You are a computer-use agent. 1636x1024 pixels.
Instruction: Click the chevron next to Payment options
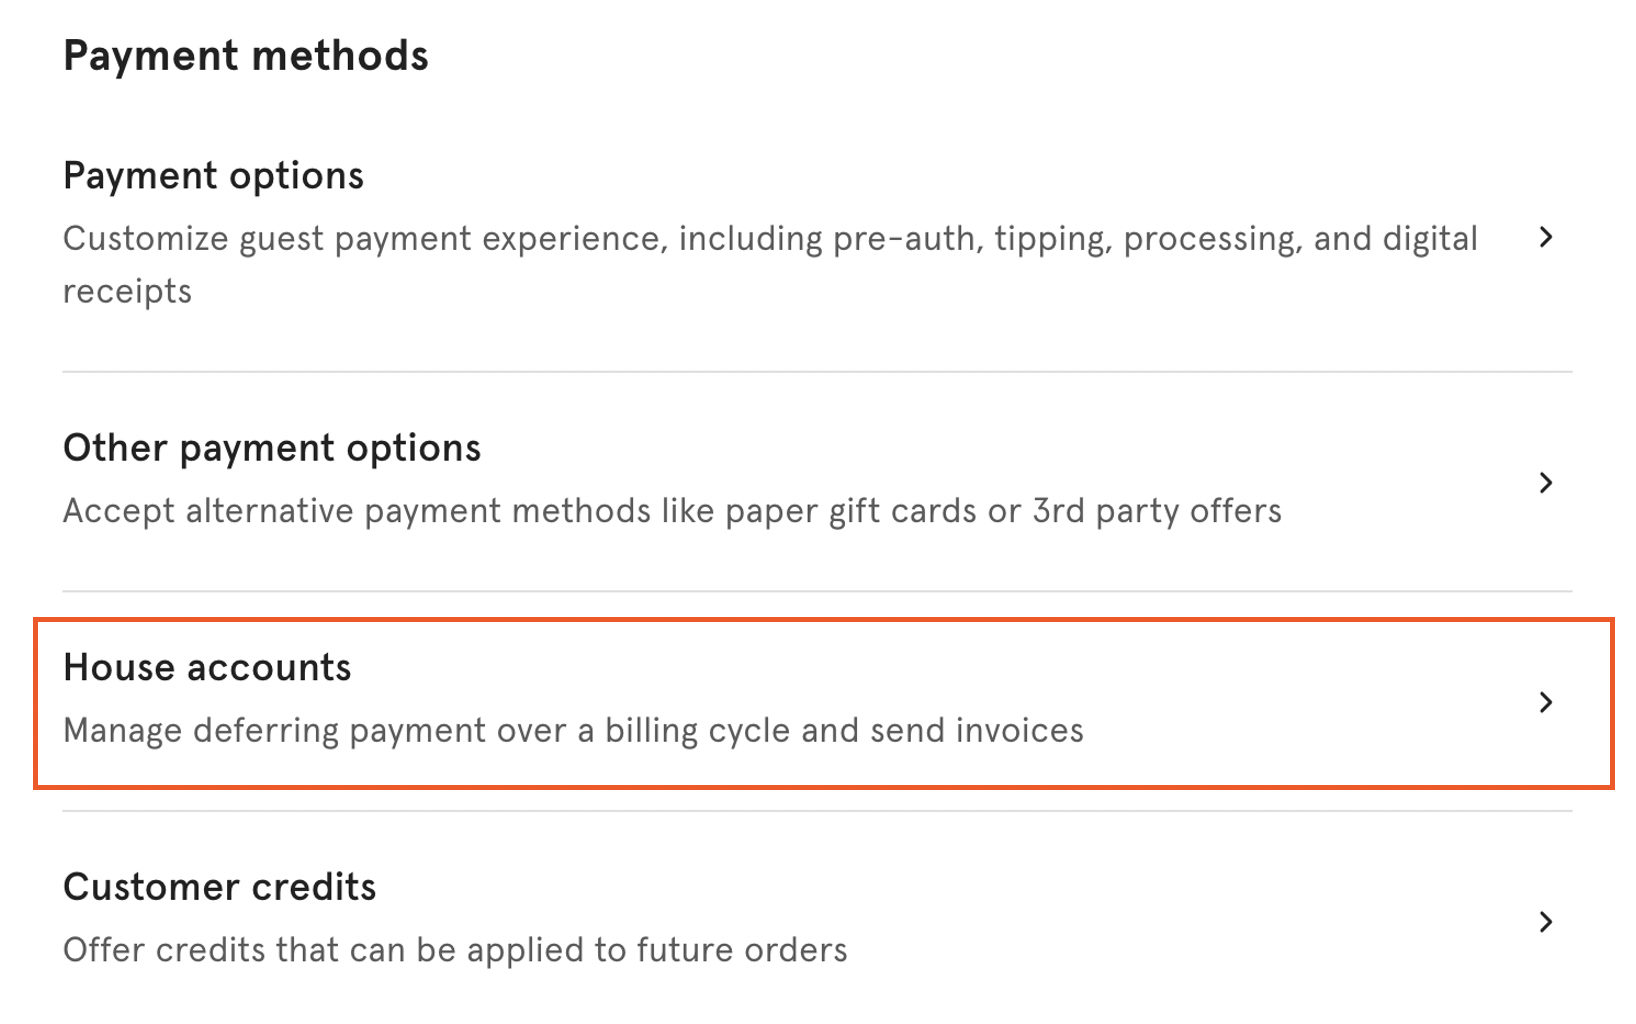tap(1546, 238)
